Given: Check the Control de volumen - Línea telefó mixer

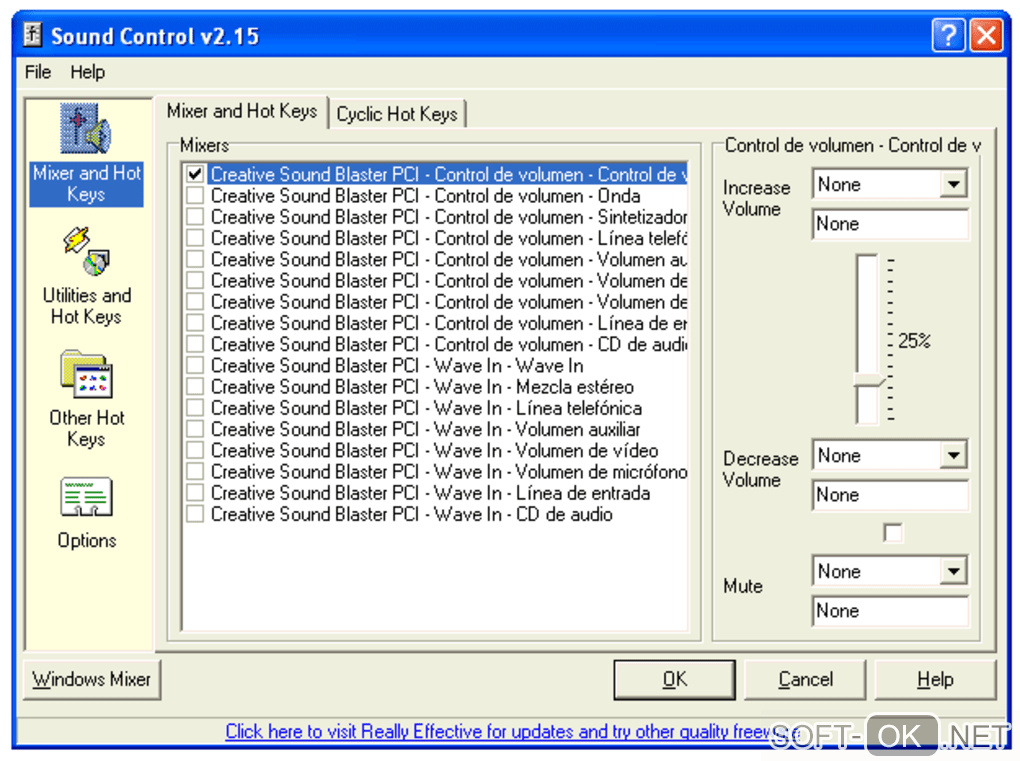Looking at the screenshot, I should click(x=195, y=237).
